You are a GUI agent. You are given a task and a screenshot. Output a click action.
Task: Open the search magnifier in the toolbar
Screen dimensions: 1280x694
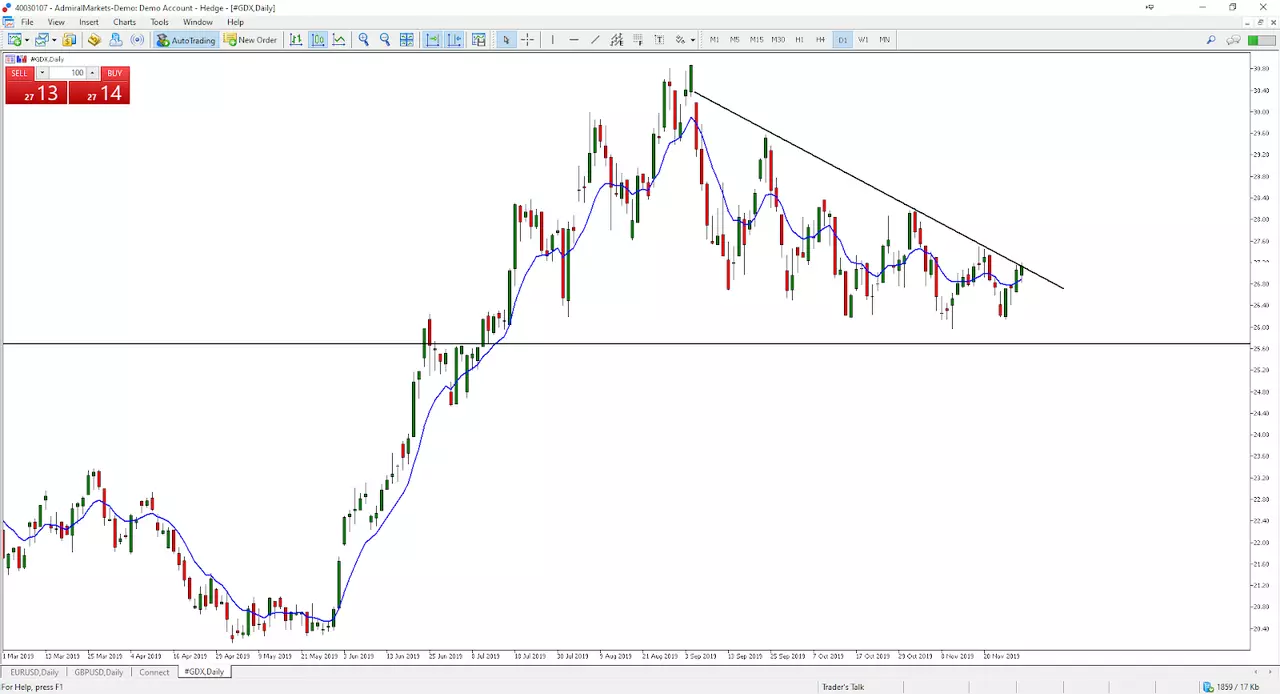(1211, 40)
